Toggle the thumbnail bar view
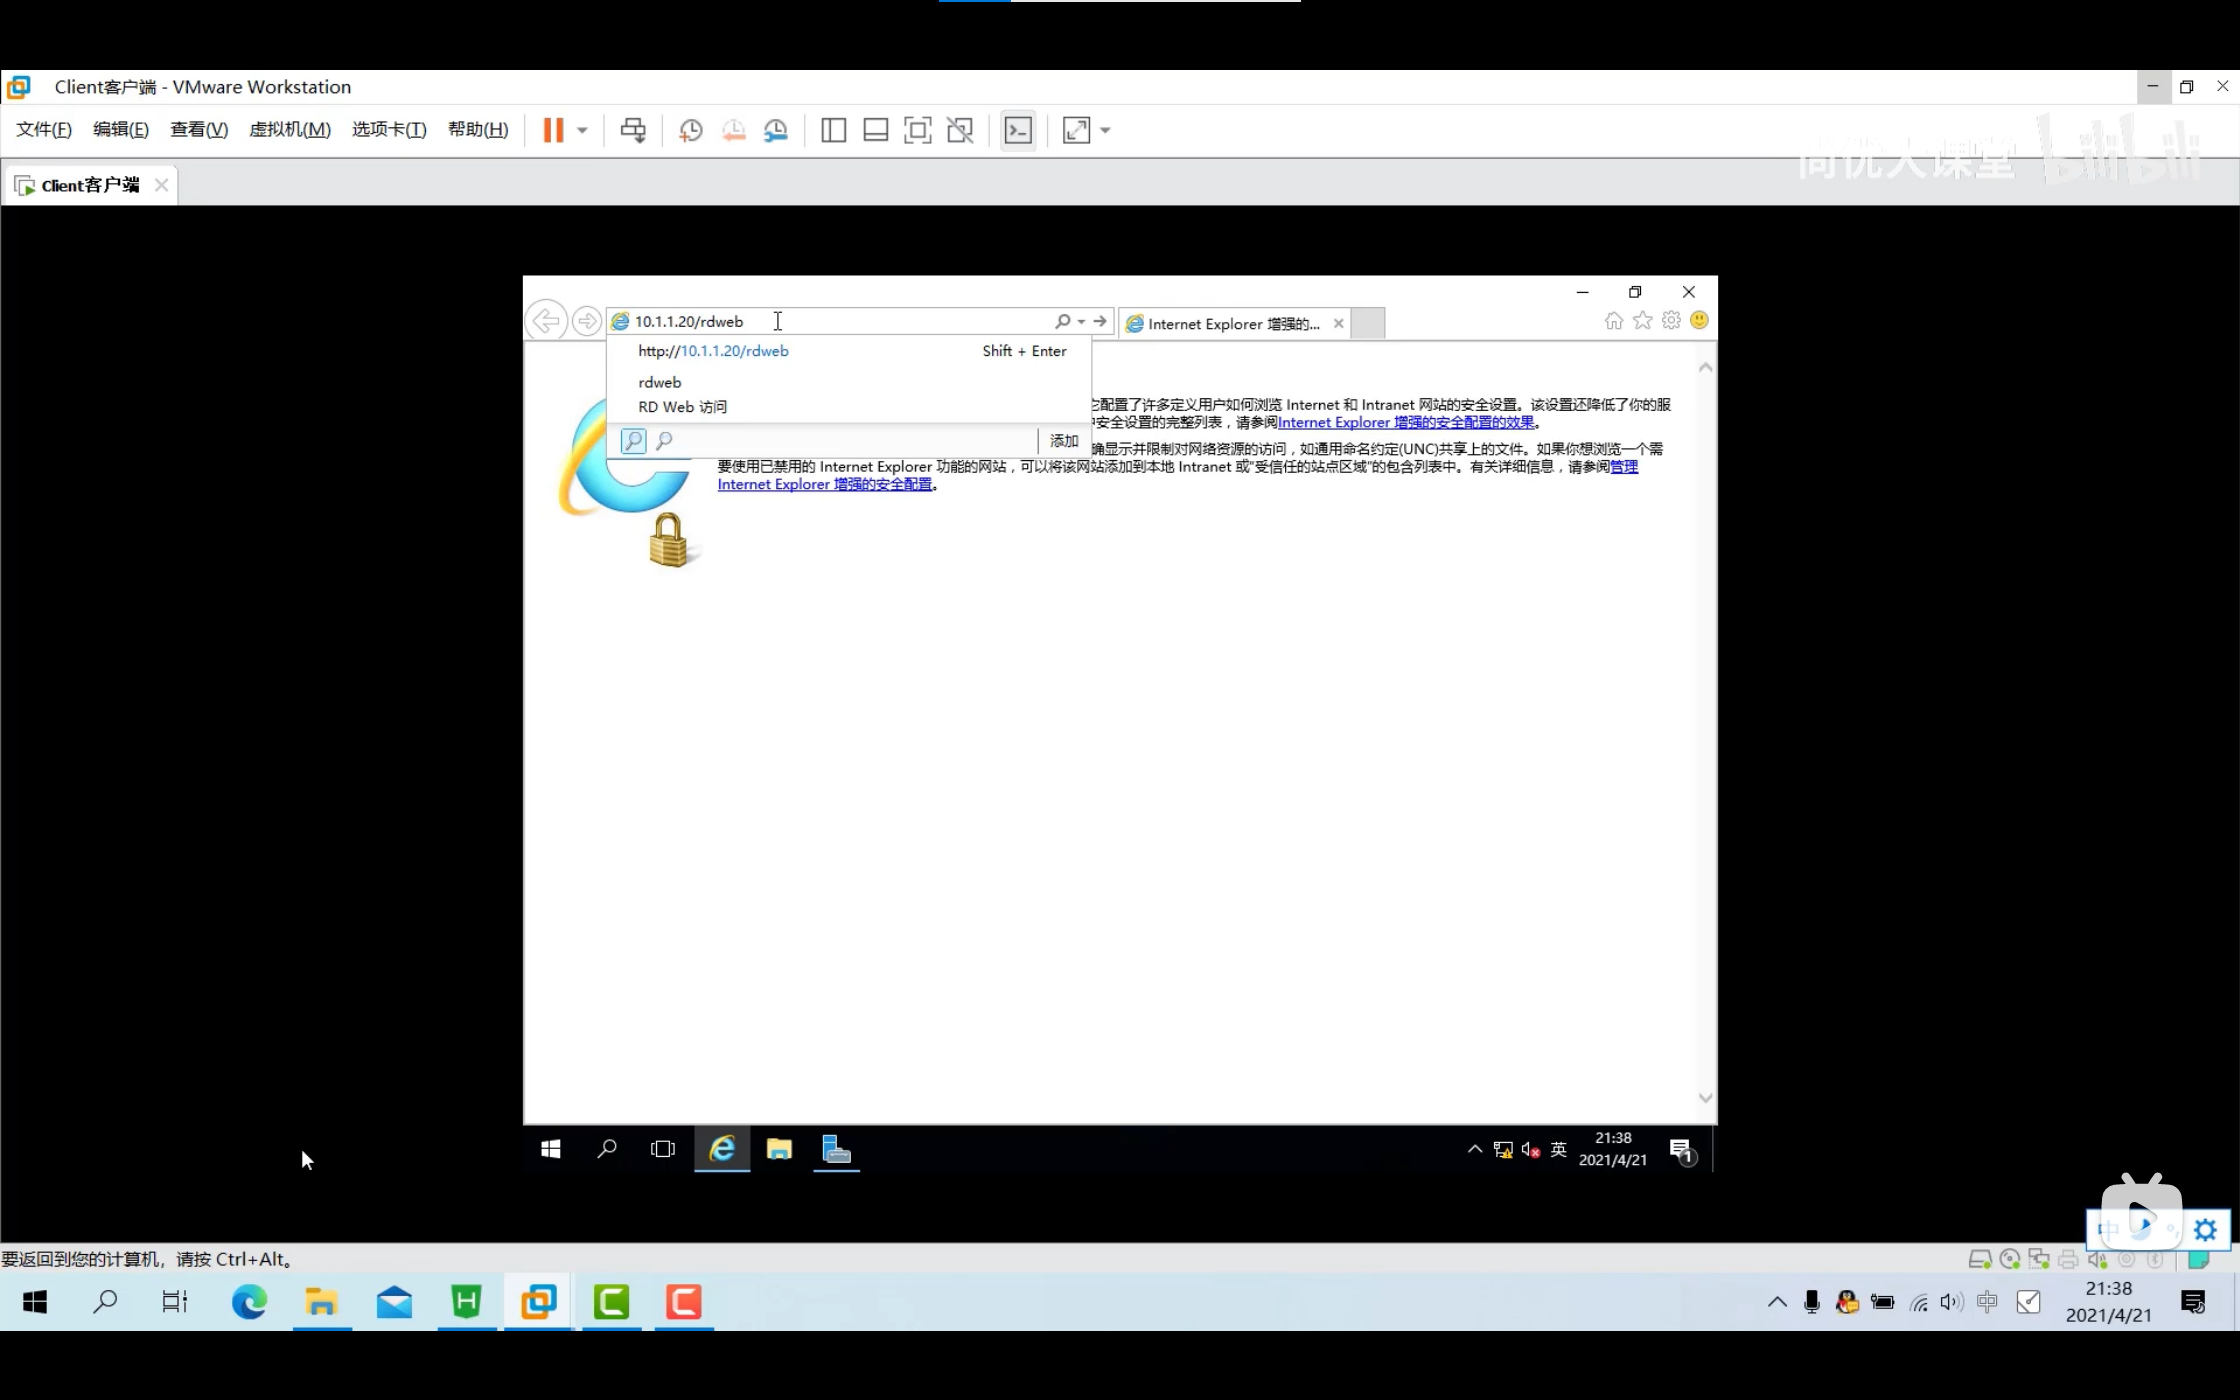 (x=875, y=130)
